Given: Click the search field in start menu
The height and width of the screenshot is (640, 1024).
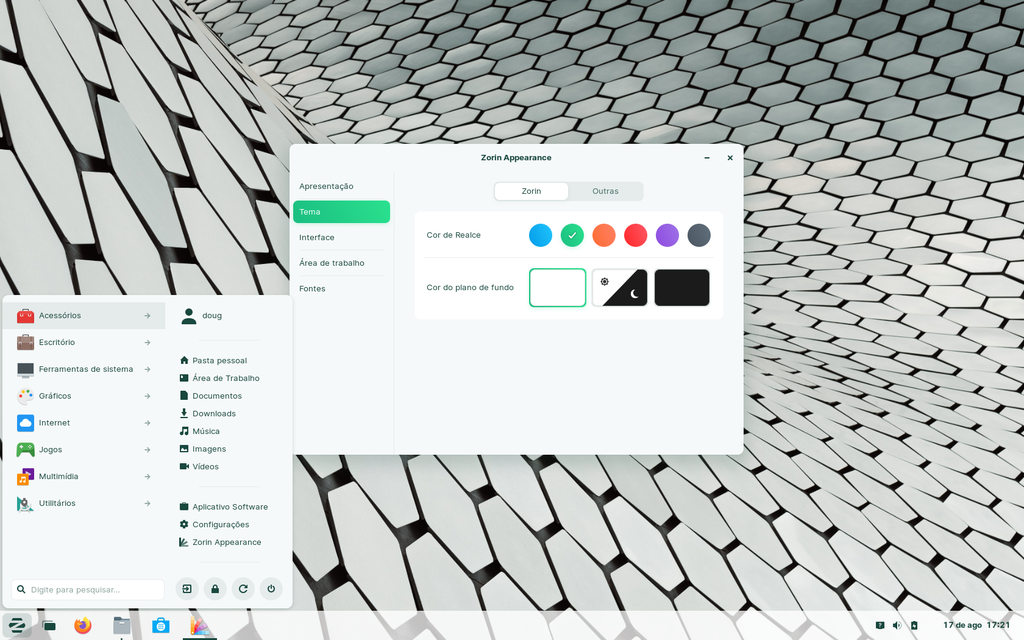Looking at the screenshot, I should pyautogui.click(x=88, y=589).
